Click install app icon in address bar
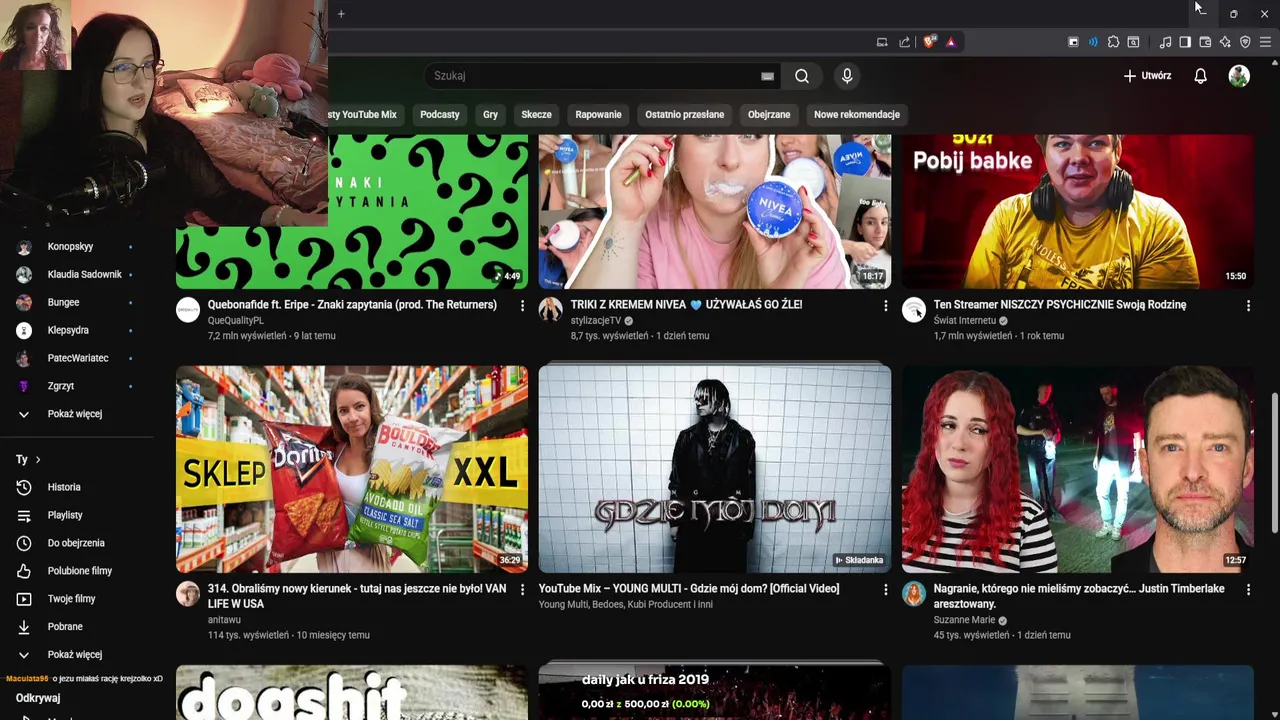Viewport: 1280px width, 720px height. click(x=882, y=42)
